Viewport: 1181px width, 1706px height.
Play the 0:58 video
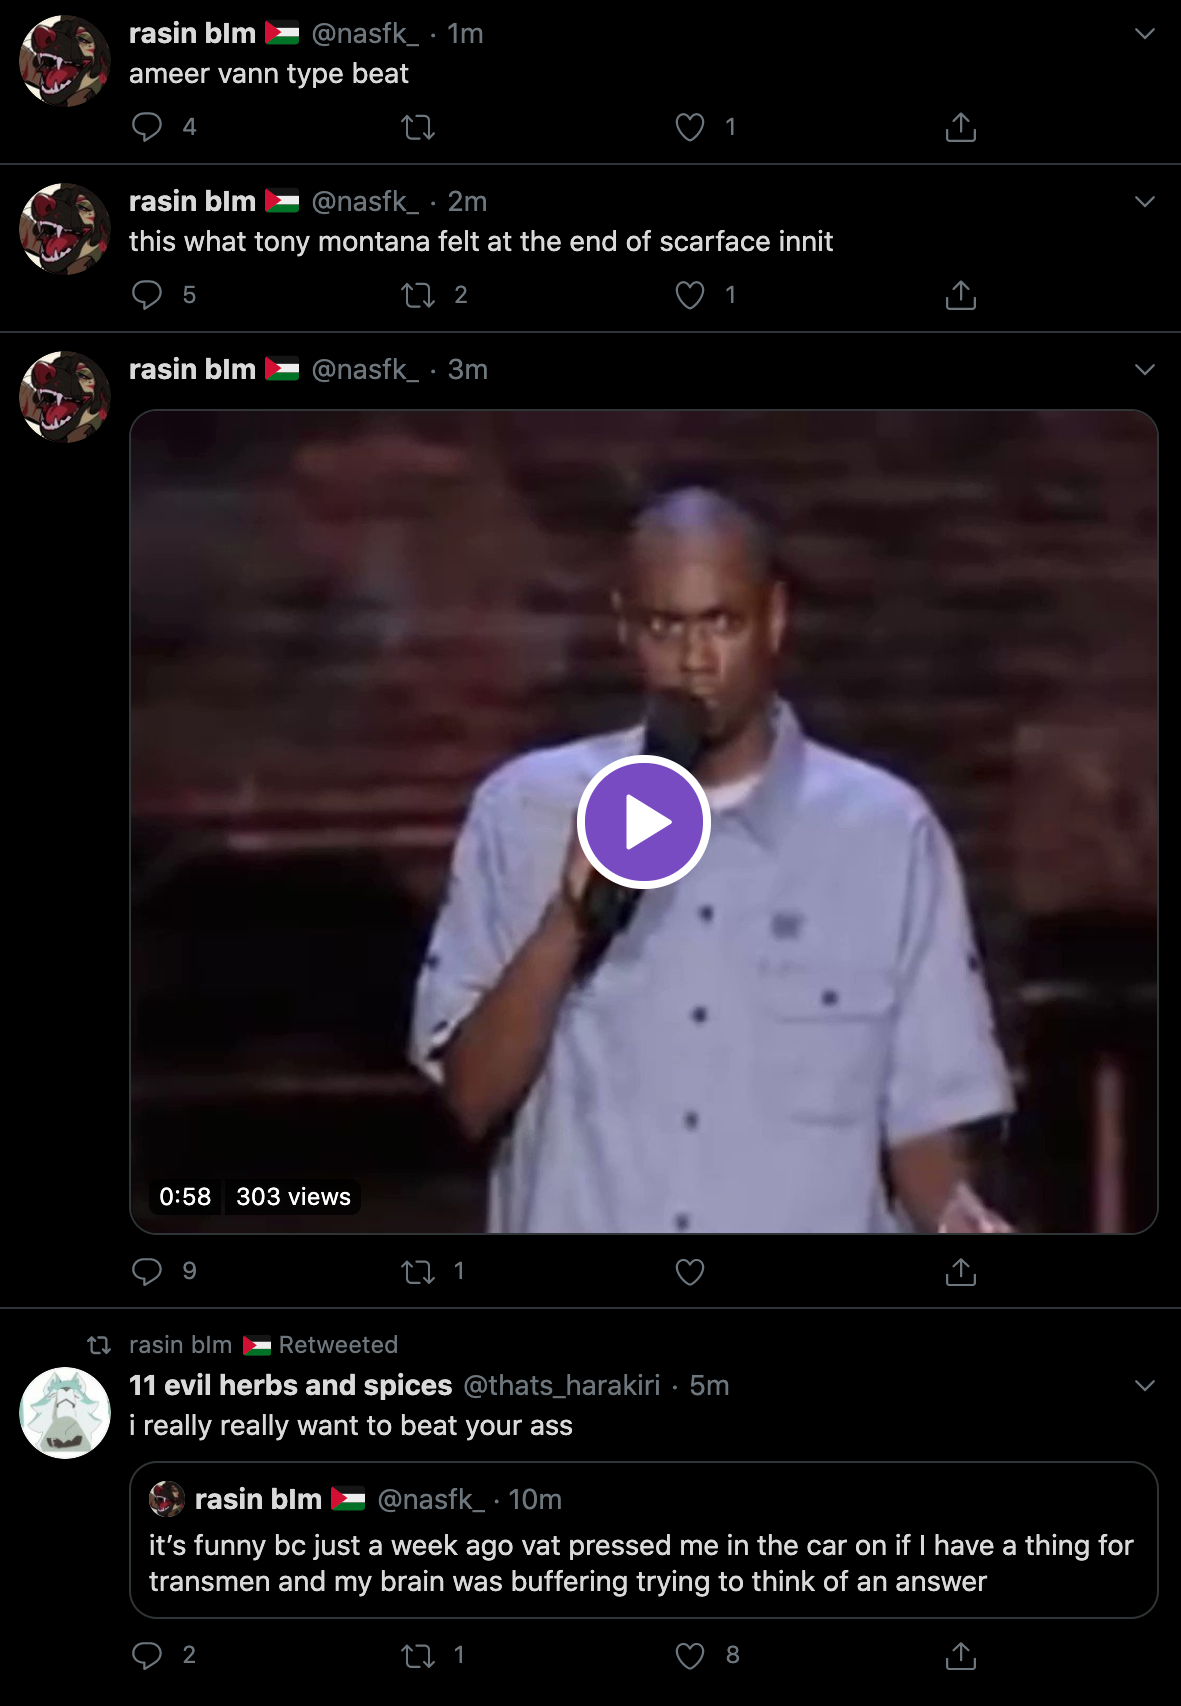pyautogui.click(x=644, y=822)
